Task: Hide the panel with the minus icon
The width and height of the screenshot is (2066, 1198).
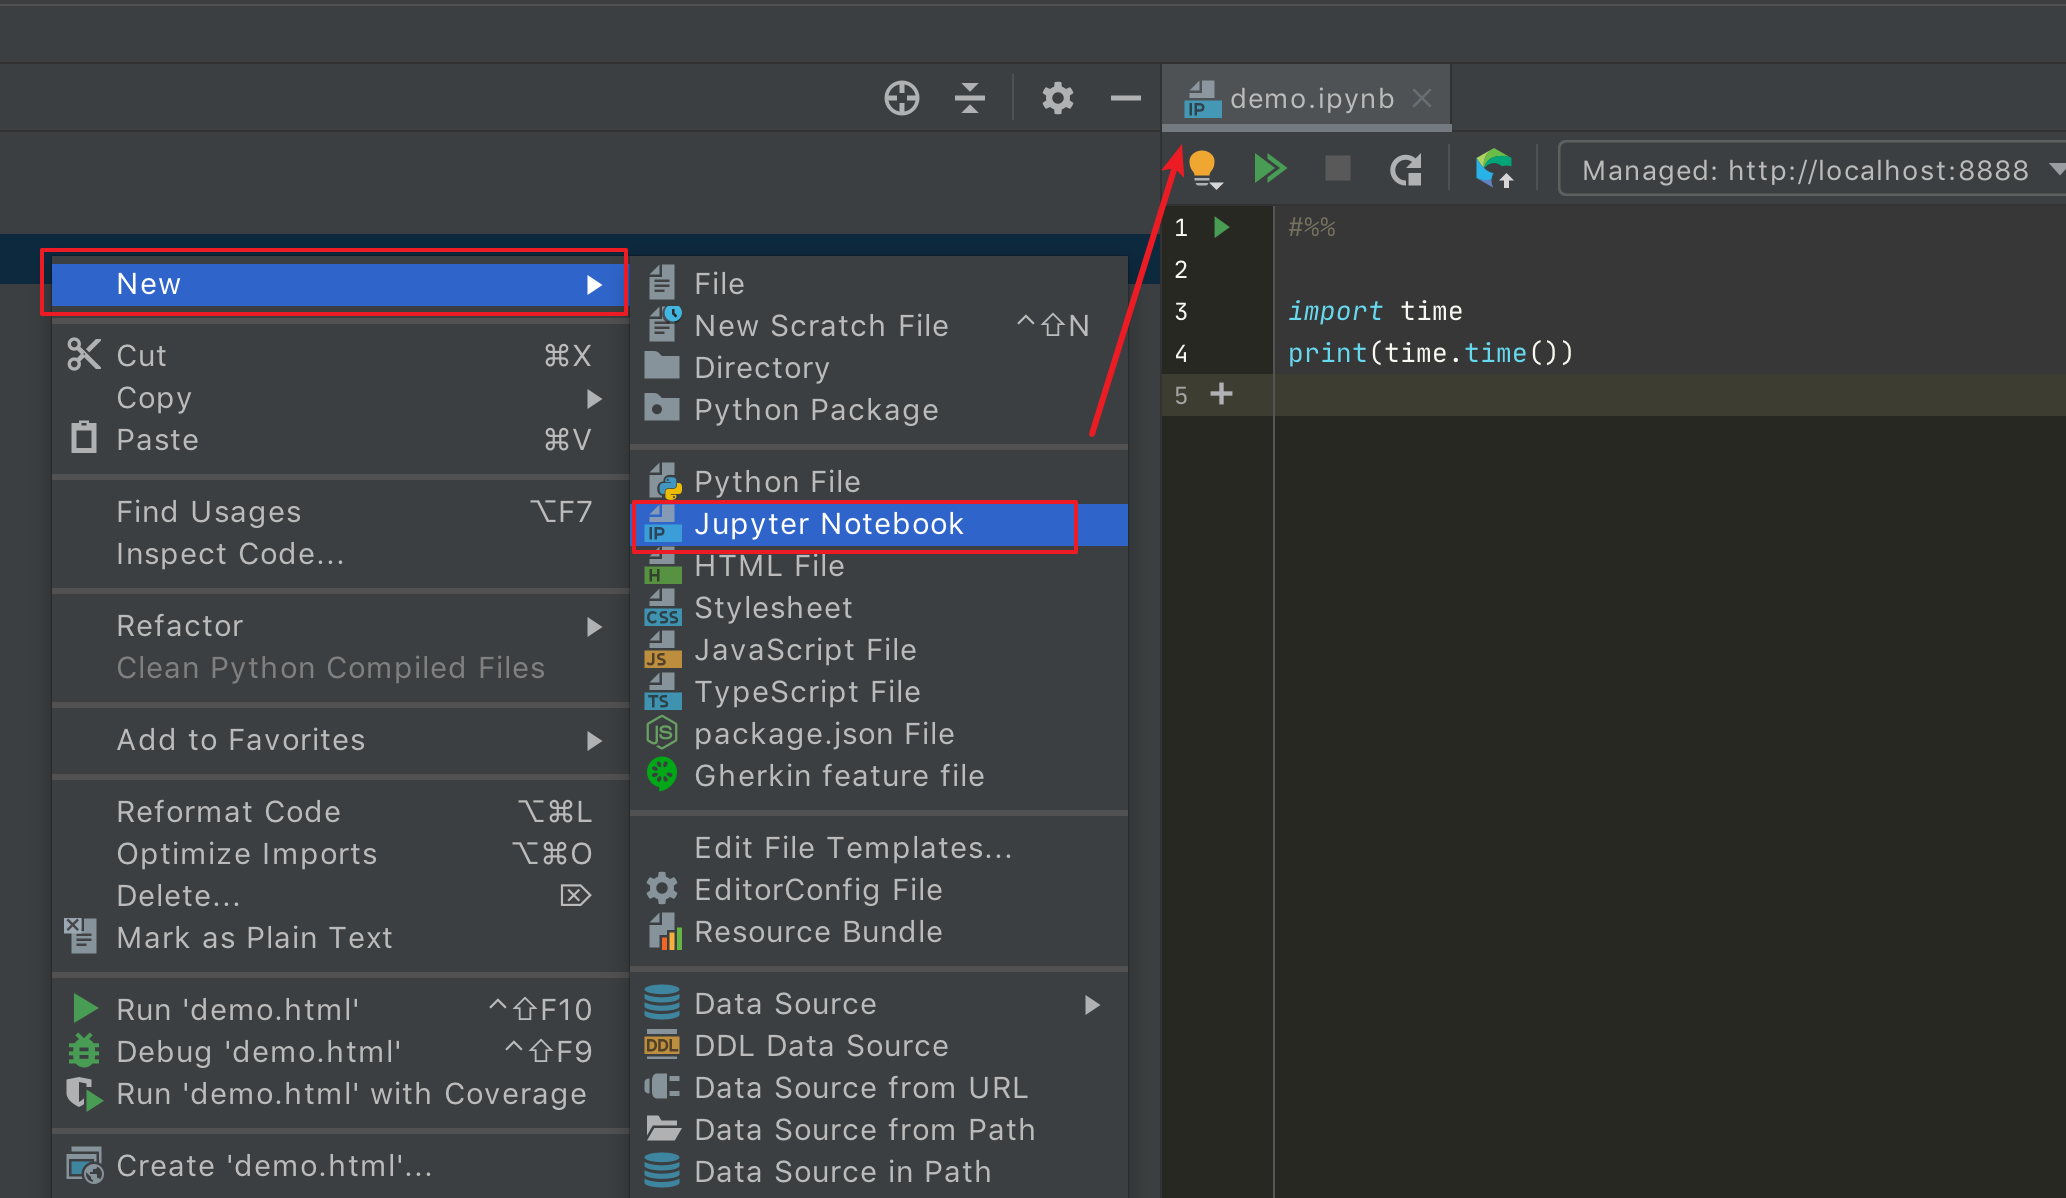Action: coord(1125,98)
